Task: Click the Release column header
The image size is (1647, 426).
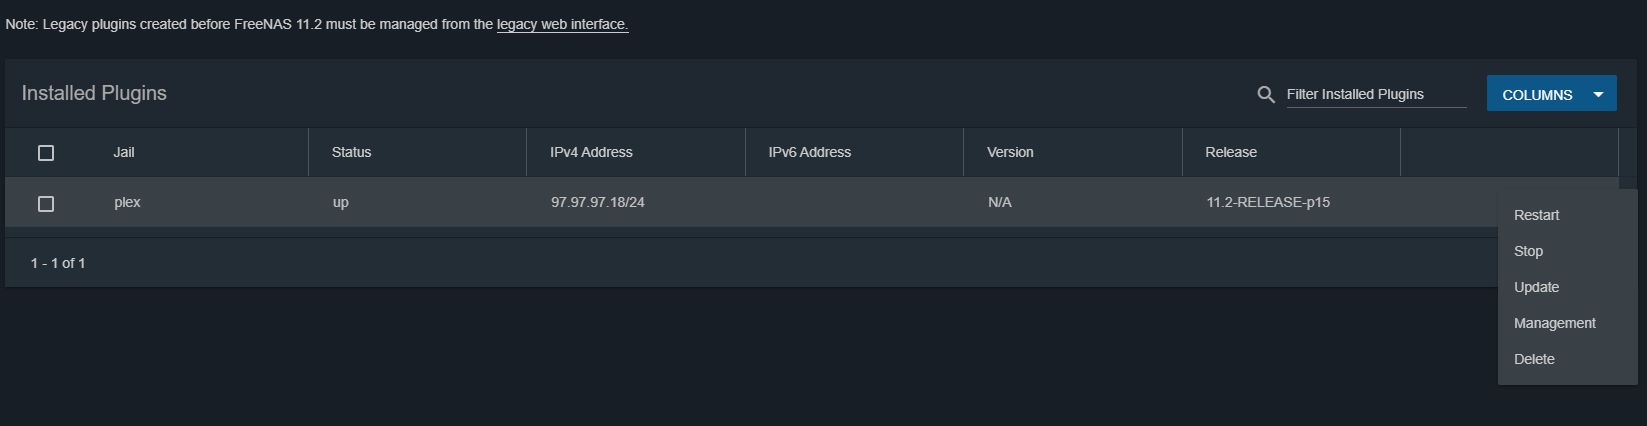Action: (x=1230, y=152)
